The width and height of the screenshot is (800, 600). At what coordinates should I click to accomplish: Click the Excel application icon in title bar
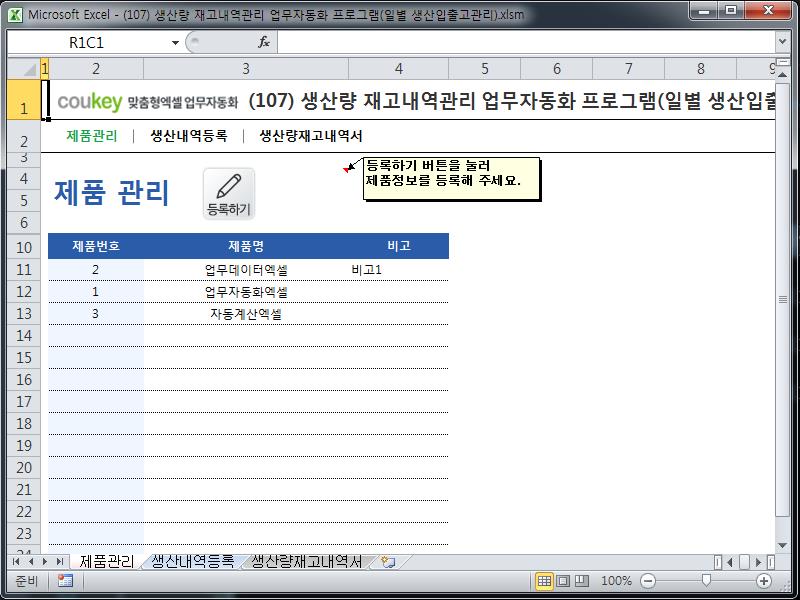point(15,14)
